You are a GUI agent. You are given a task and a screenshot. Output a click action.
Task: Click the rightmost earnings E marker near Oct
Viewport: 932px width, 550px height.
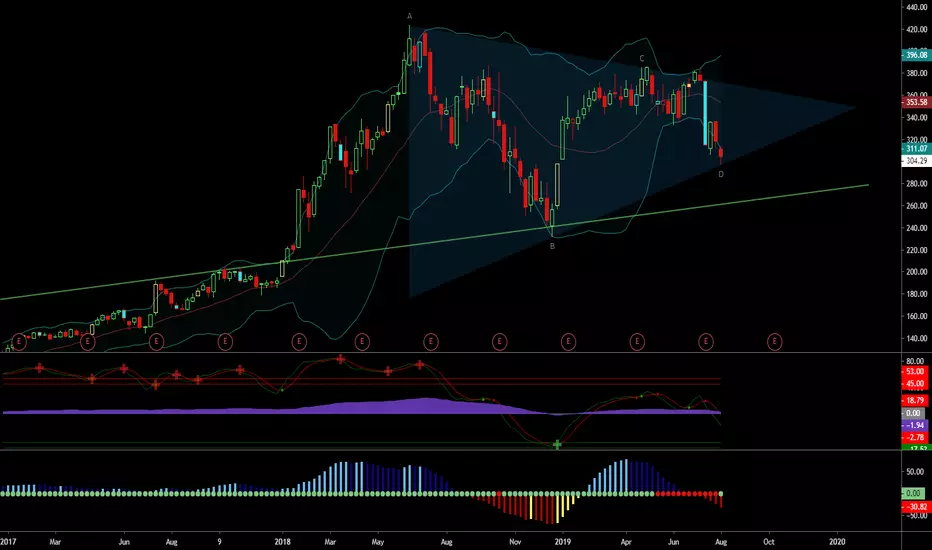(x=774, y=342)
